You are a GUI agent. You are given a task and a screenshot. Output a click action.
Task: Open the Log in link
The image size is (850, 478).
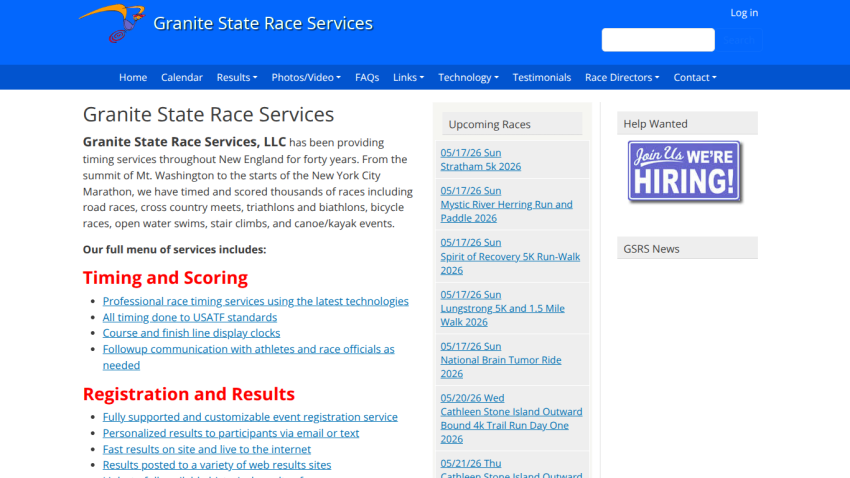tap(744, 12)
